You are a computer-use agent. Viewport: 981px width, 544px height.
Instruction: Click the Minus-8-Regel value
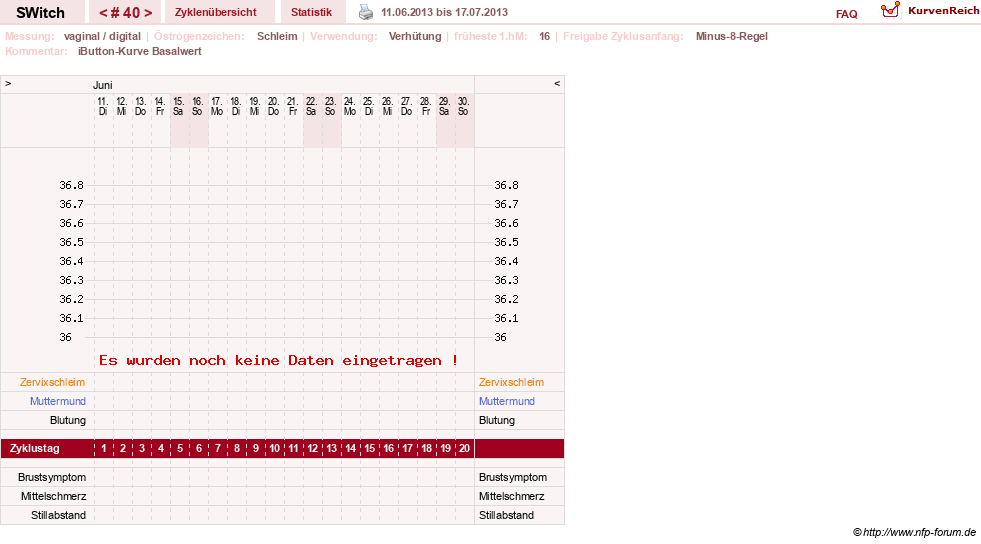point(731,36)
